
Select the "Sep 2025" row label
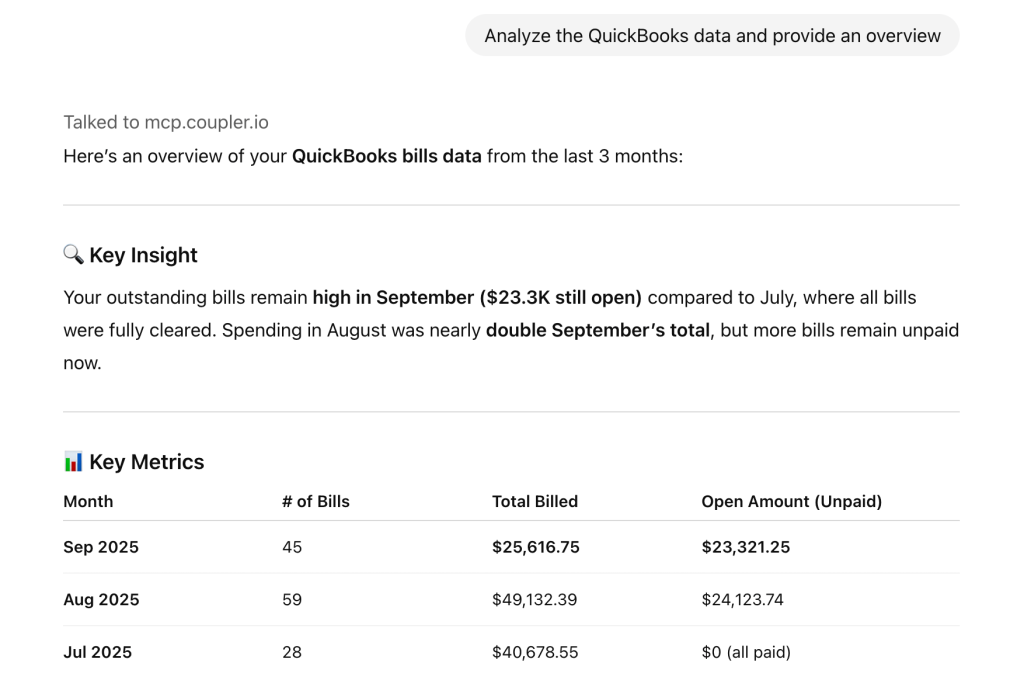(101, 547)
